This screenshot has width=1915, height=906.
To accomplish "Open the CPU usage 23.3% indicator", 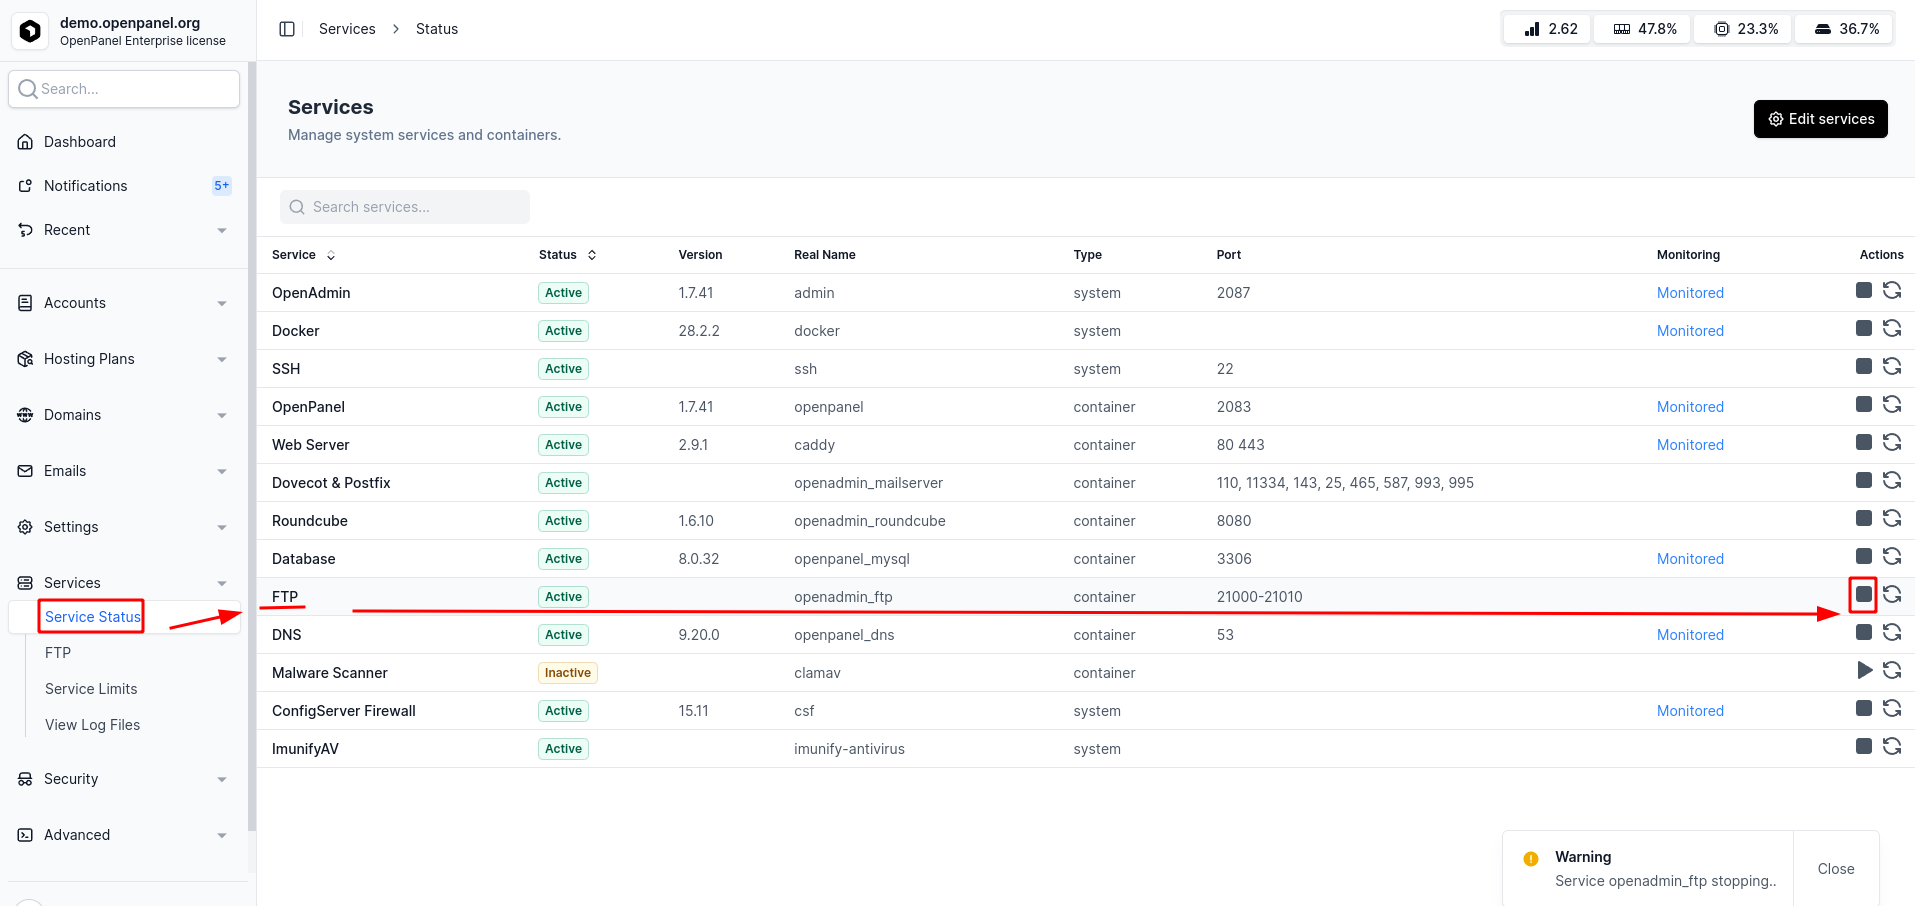I will point(1743,29).
